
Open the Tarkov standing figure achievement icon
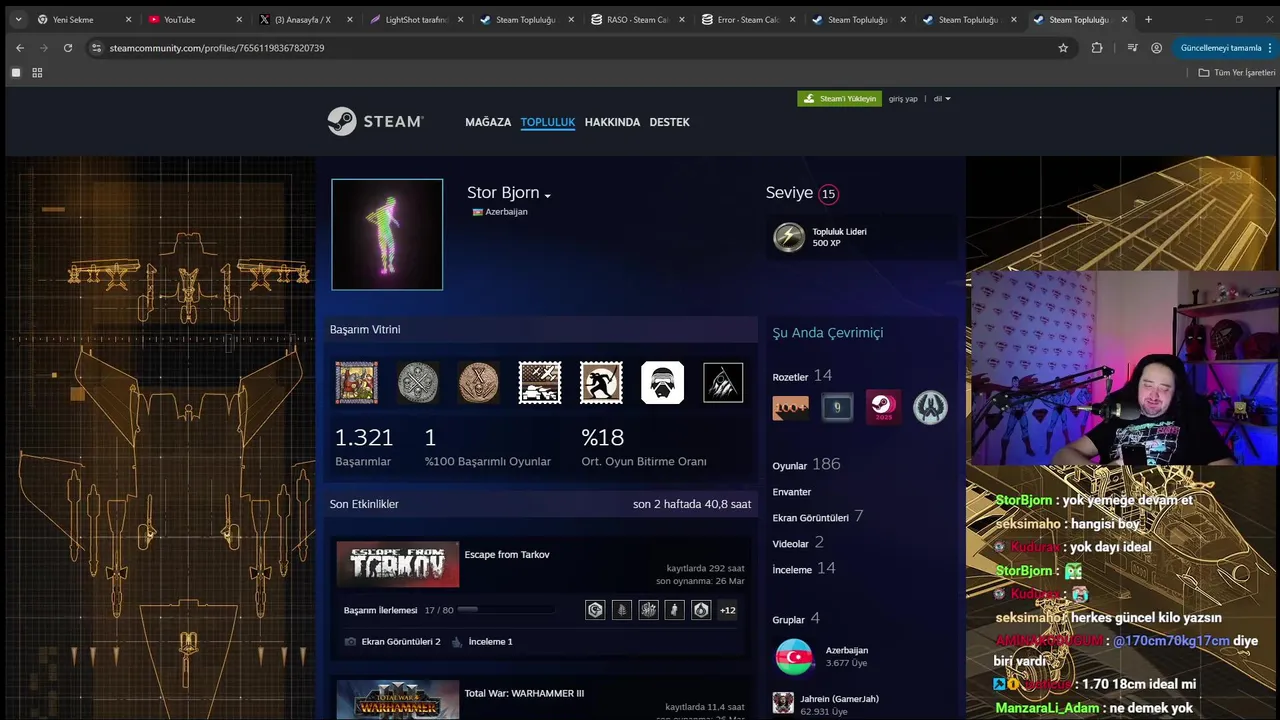tap(675, 609)
